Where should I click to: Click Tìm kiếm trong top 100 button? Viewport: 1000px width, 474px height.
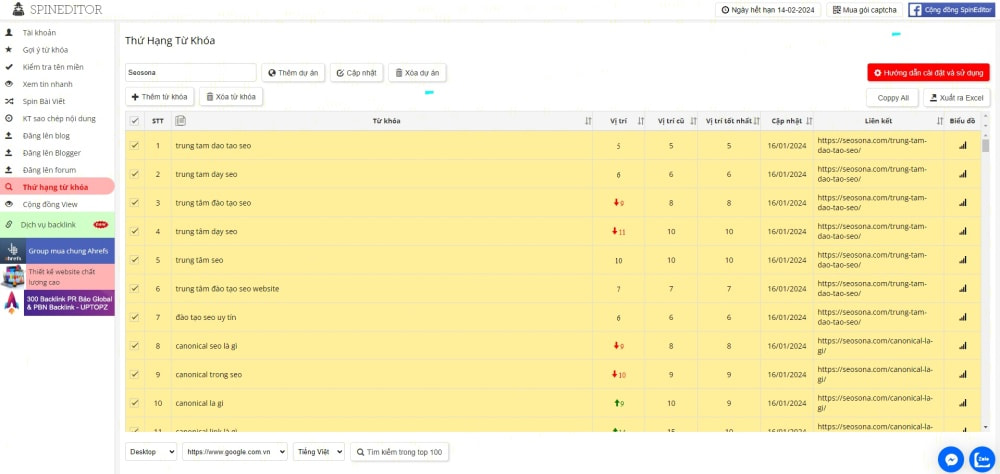(400, 452)
